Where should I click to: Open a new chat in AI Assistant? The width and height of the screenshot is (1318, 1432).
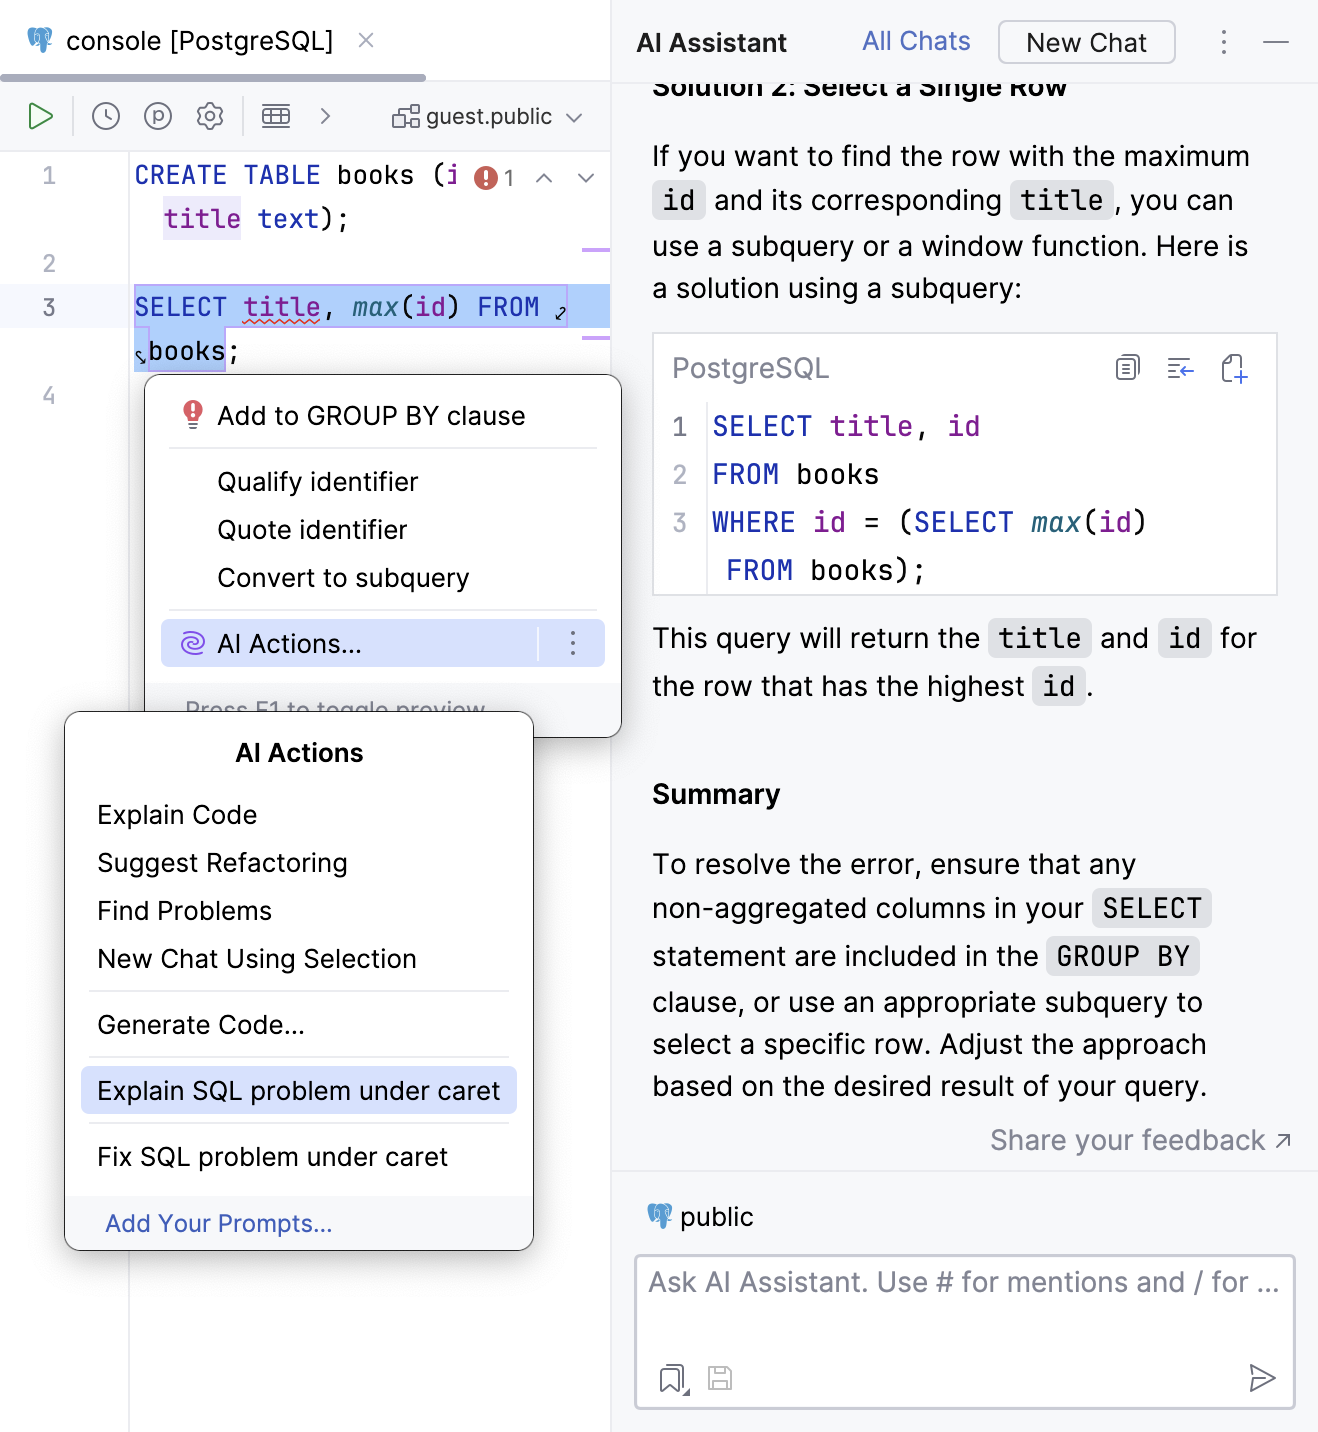[x=1086, y=42]
